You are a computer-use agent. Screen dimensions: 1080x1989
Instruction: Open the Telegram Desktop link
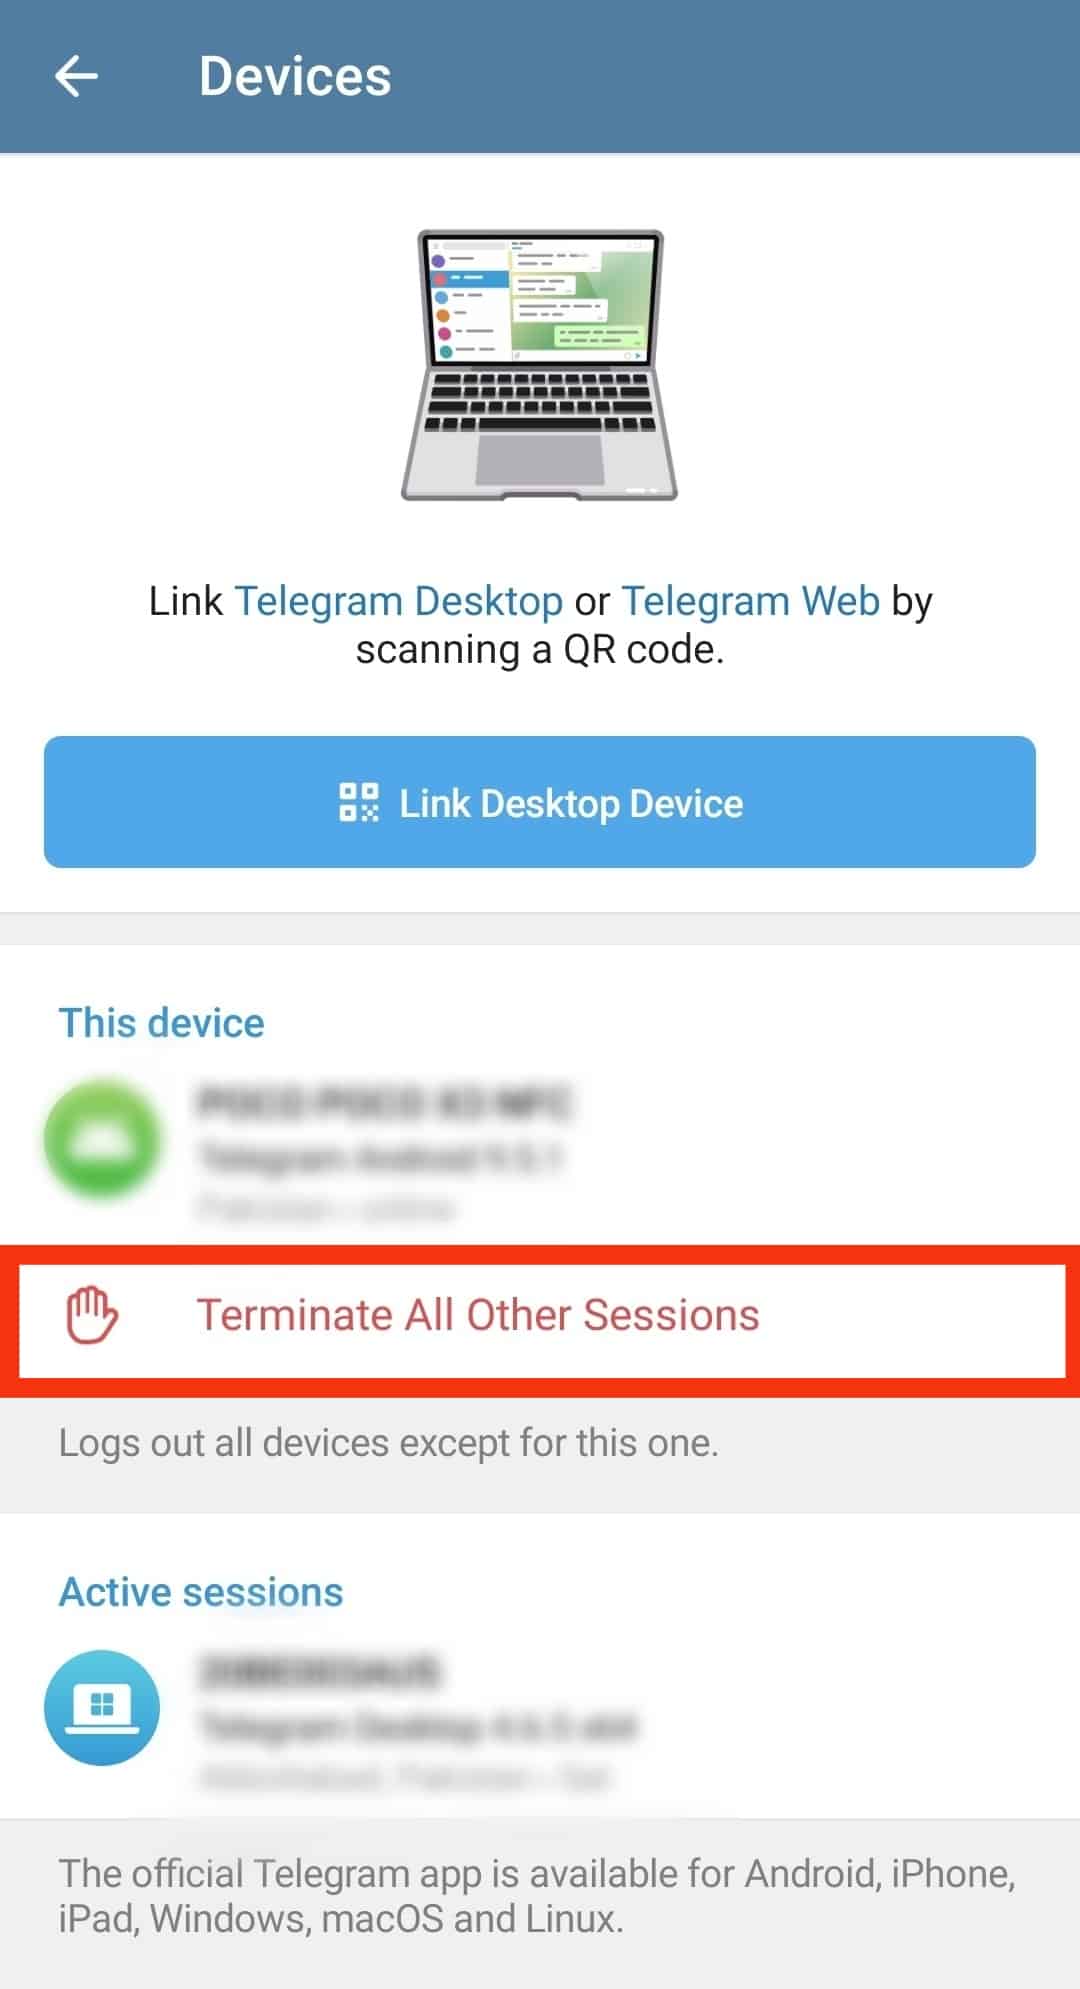point(399,601)
